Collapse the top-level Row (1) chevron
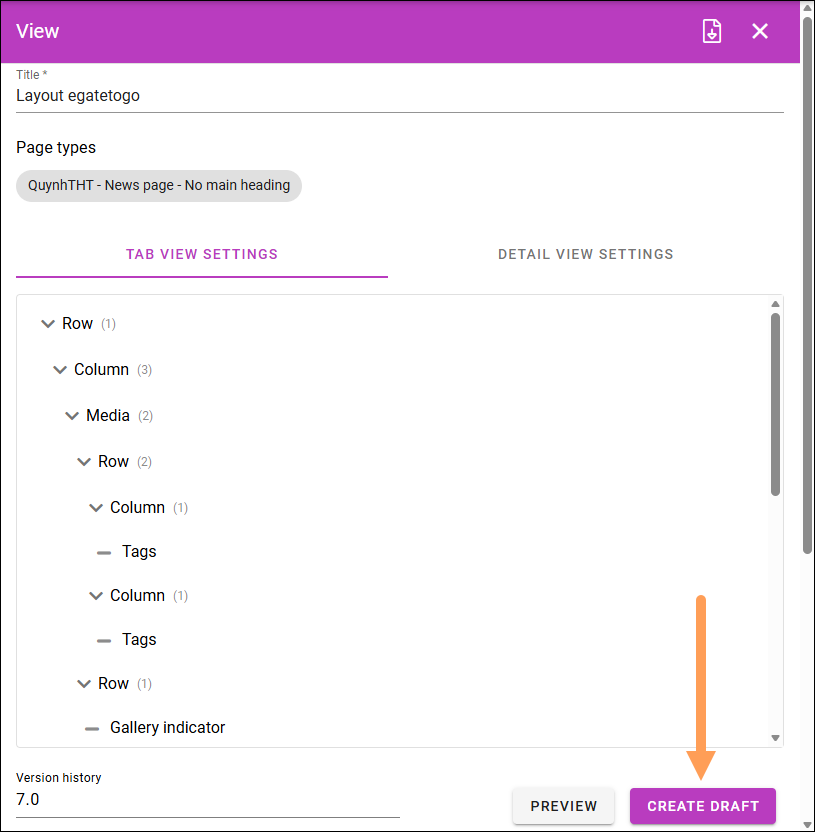The height and width of the screenshot is (832, 815). coord(48,324)
